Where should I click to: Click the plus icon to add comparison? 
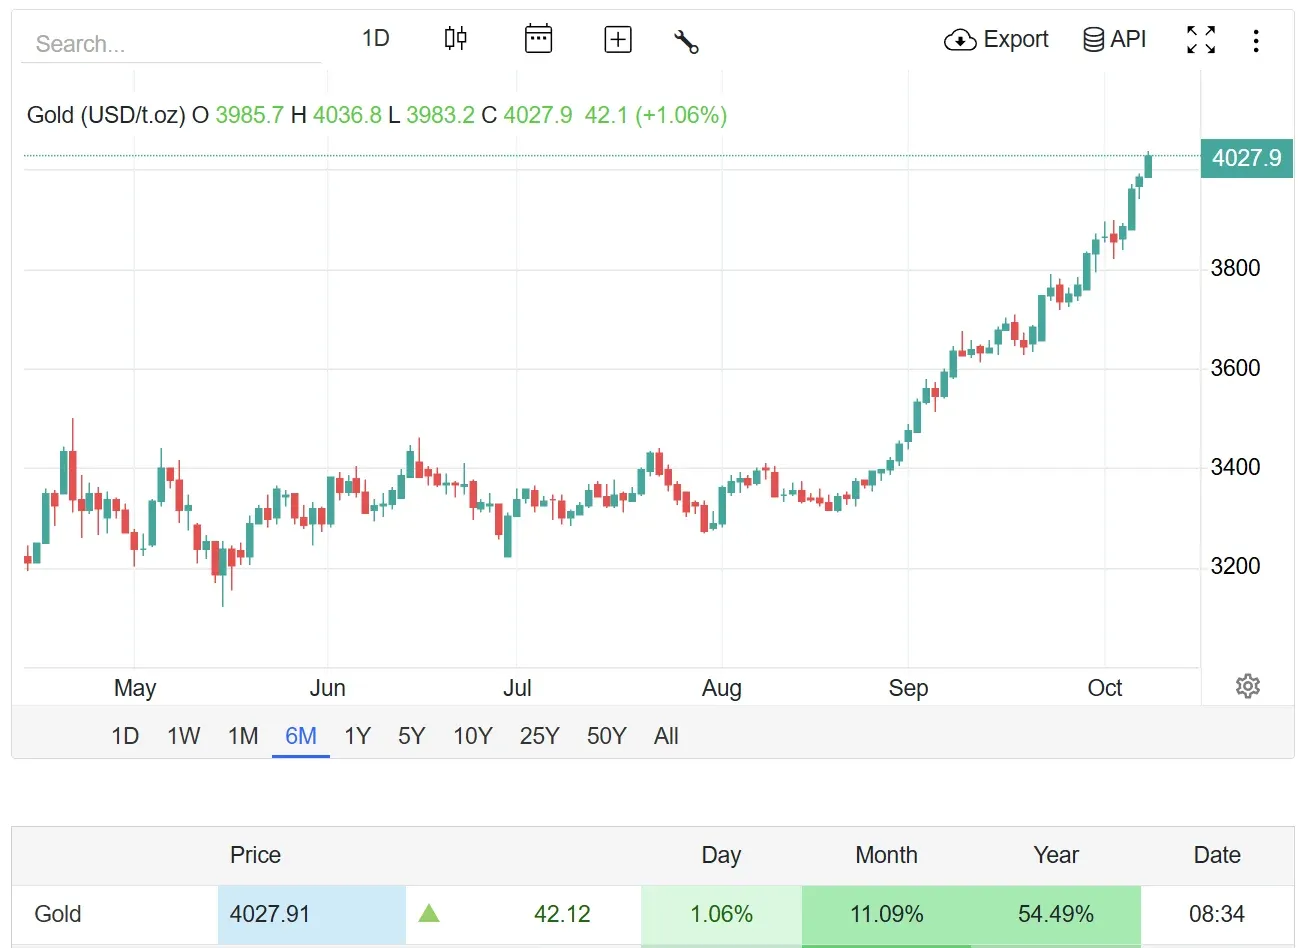click(618, 39)
